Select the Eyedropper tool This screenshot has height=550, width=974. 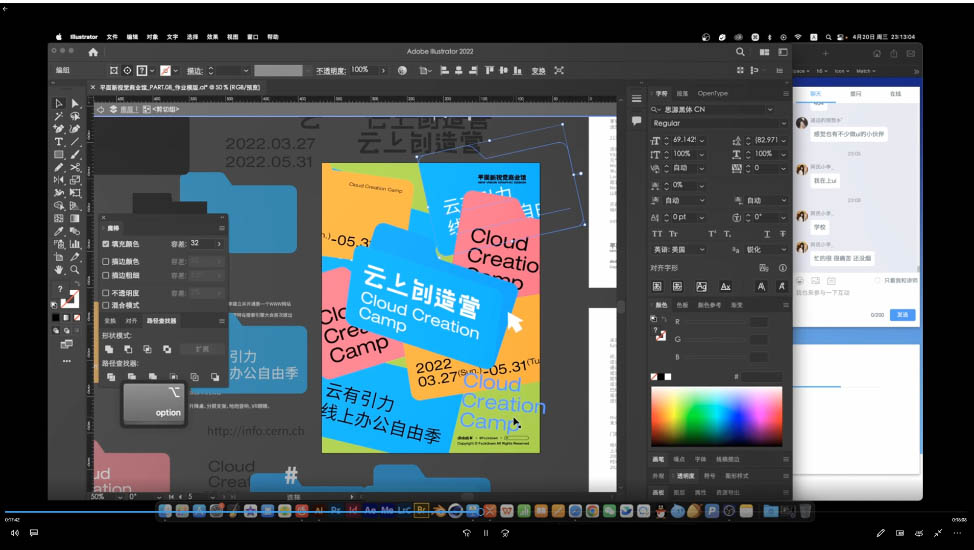58,231
